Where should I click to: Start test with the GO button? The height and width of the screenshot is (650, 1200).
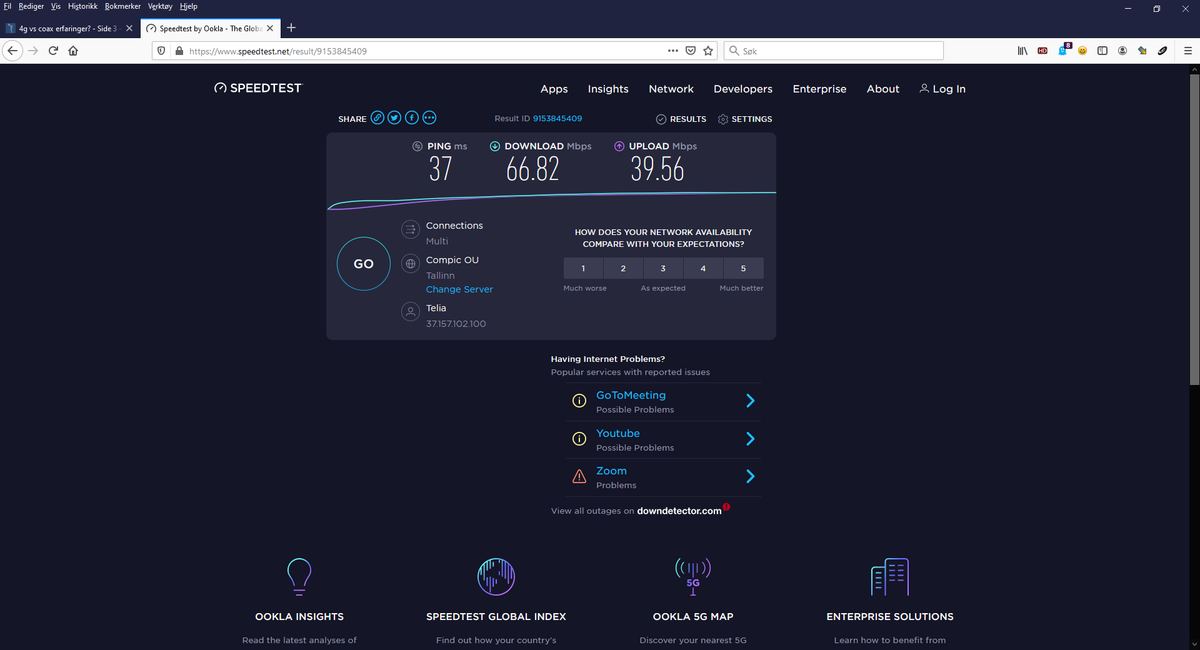[363, 264]
